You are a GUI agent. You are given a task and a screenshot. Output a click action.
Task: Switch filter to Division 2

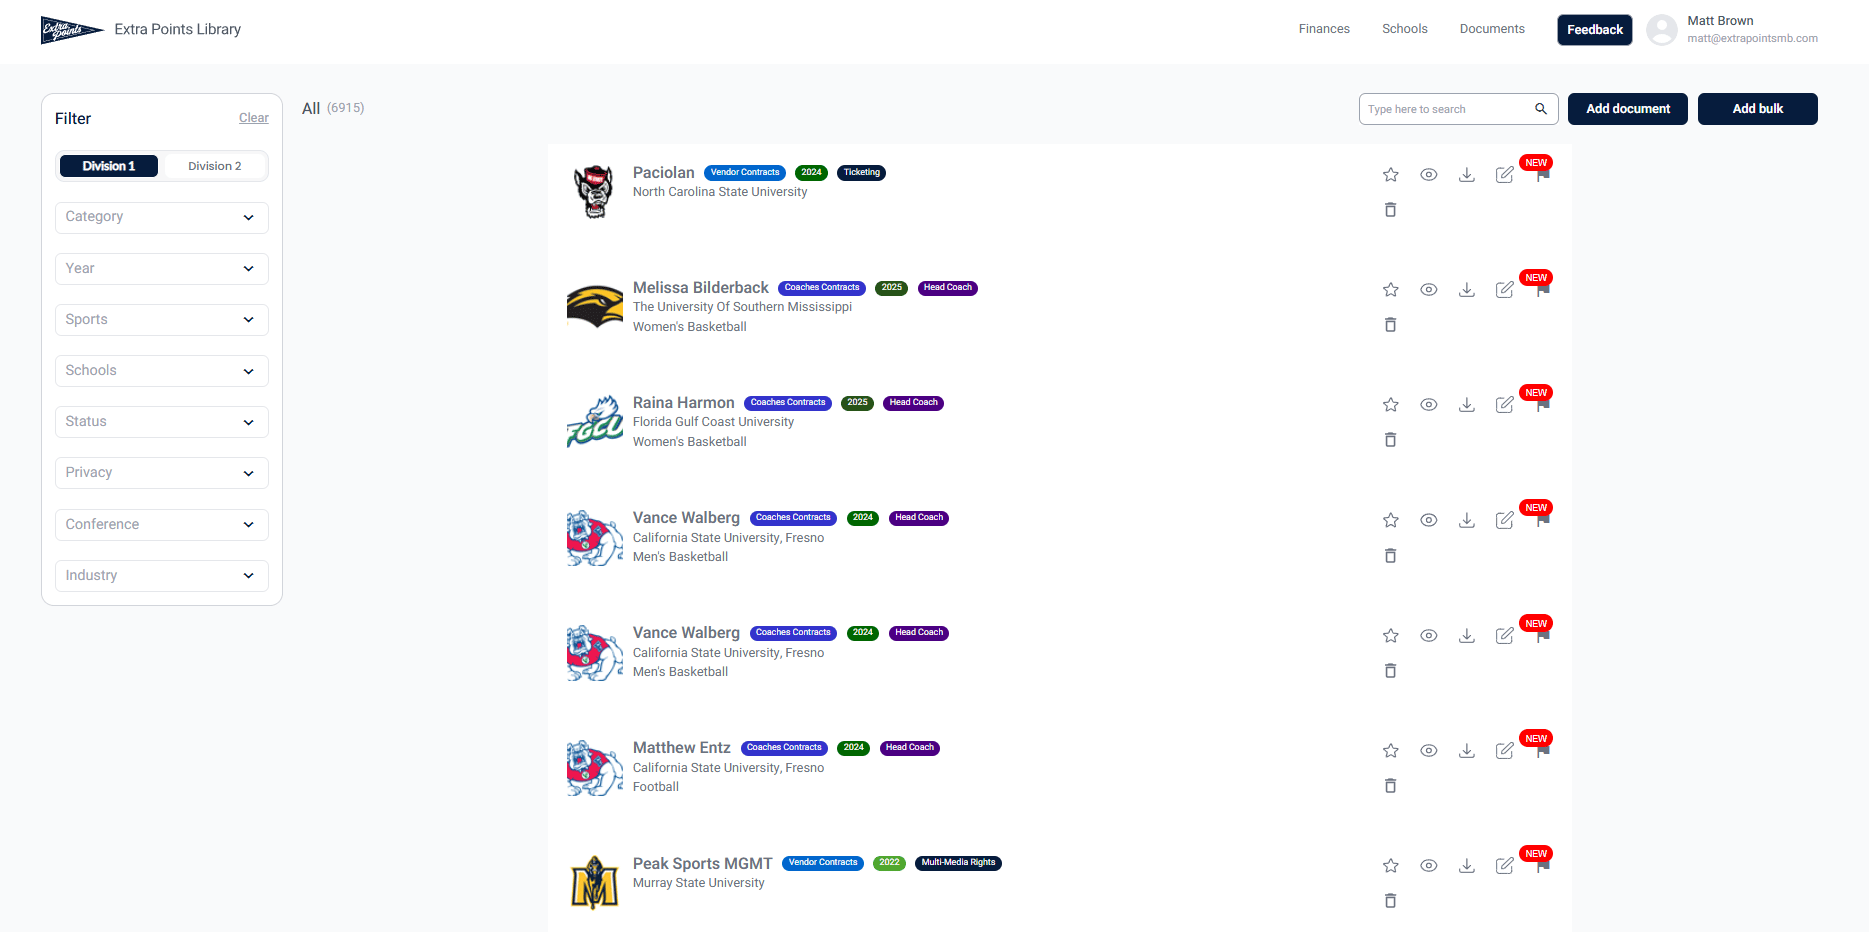(215, 166)
